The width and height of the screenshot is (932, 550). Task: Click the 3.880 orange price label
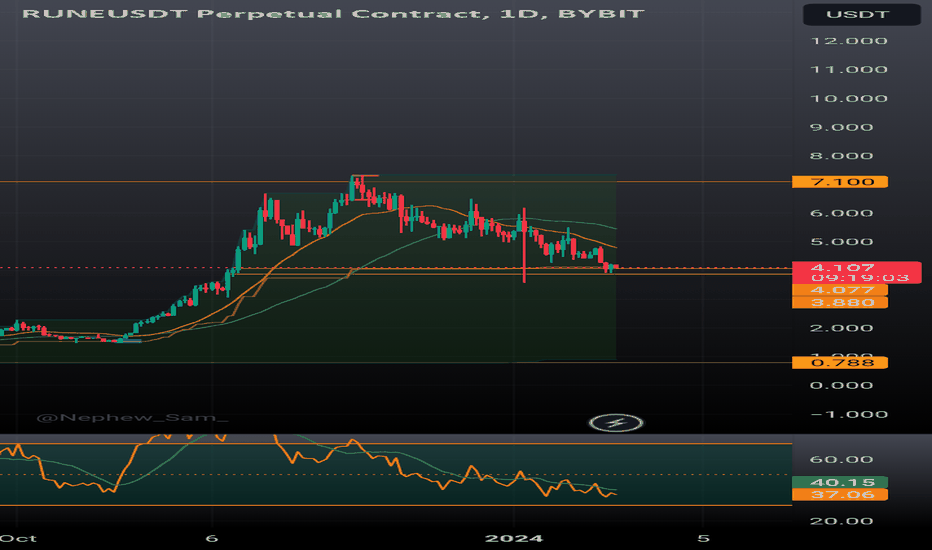(840, 303)
